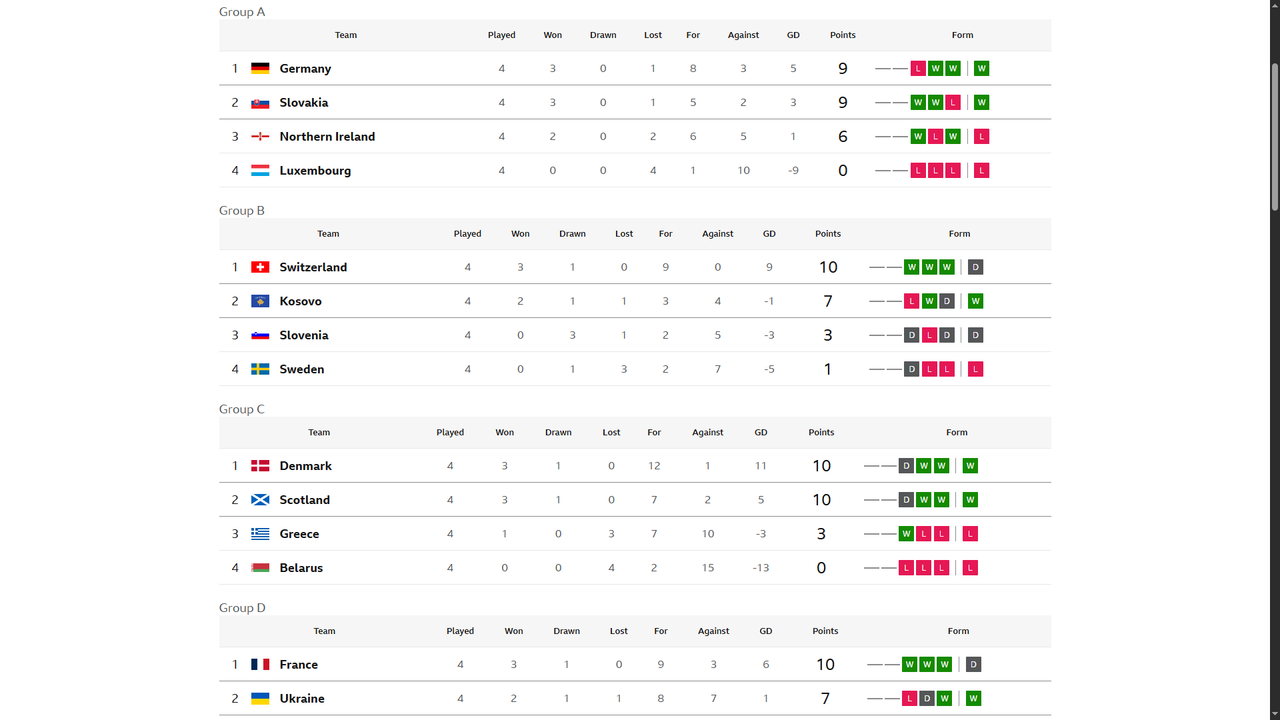
Task: Click Group A Points column header
Action: click(843, 35)
